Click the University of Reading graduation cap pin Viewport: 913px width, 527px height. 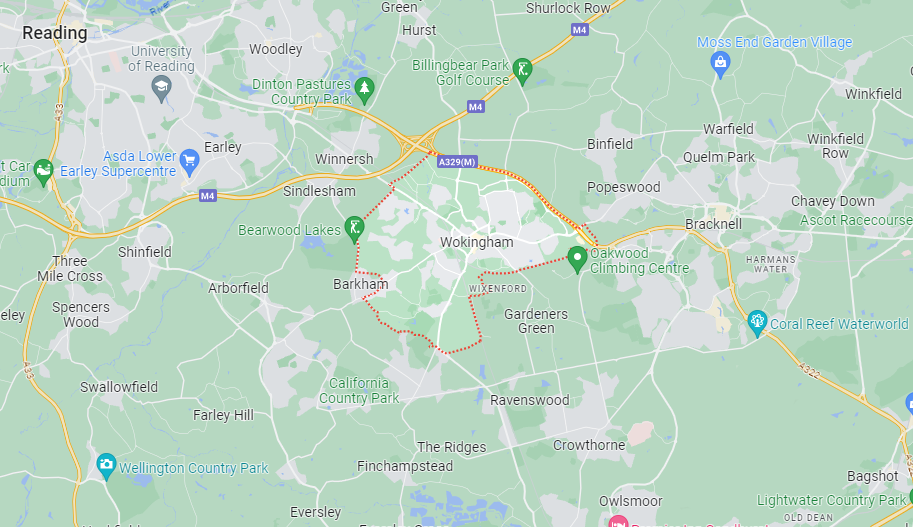tap(161, 89)
